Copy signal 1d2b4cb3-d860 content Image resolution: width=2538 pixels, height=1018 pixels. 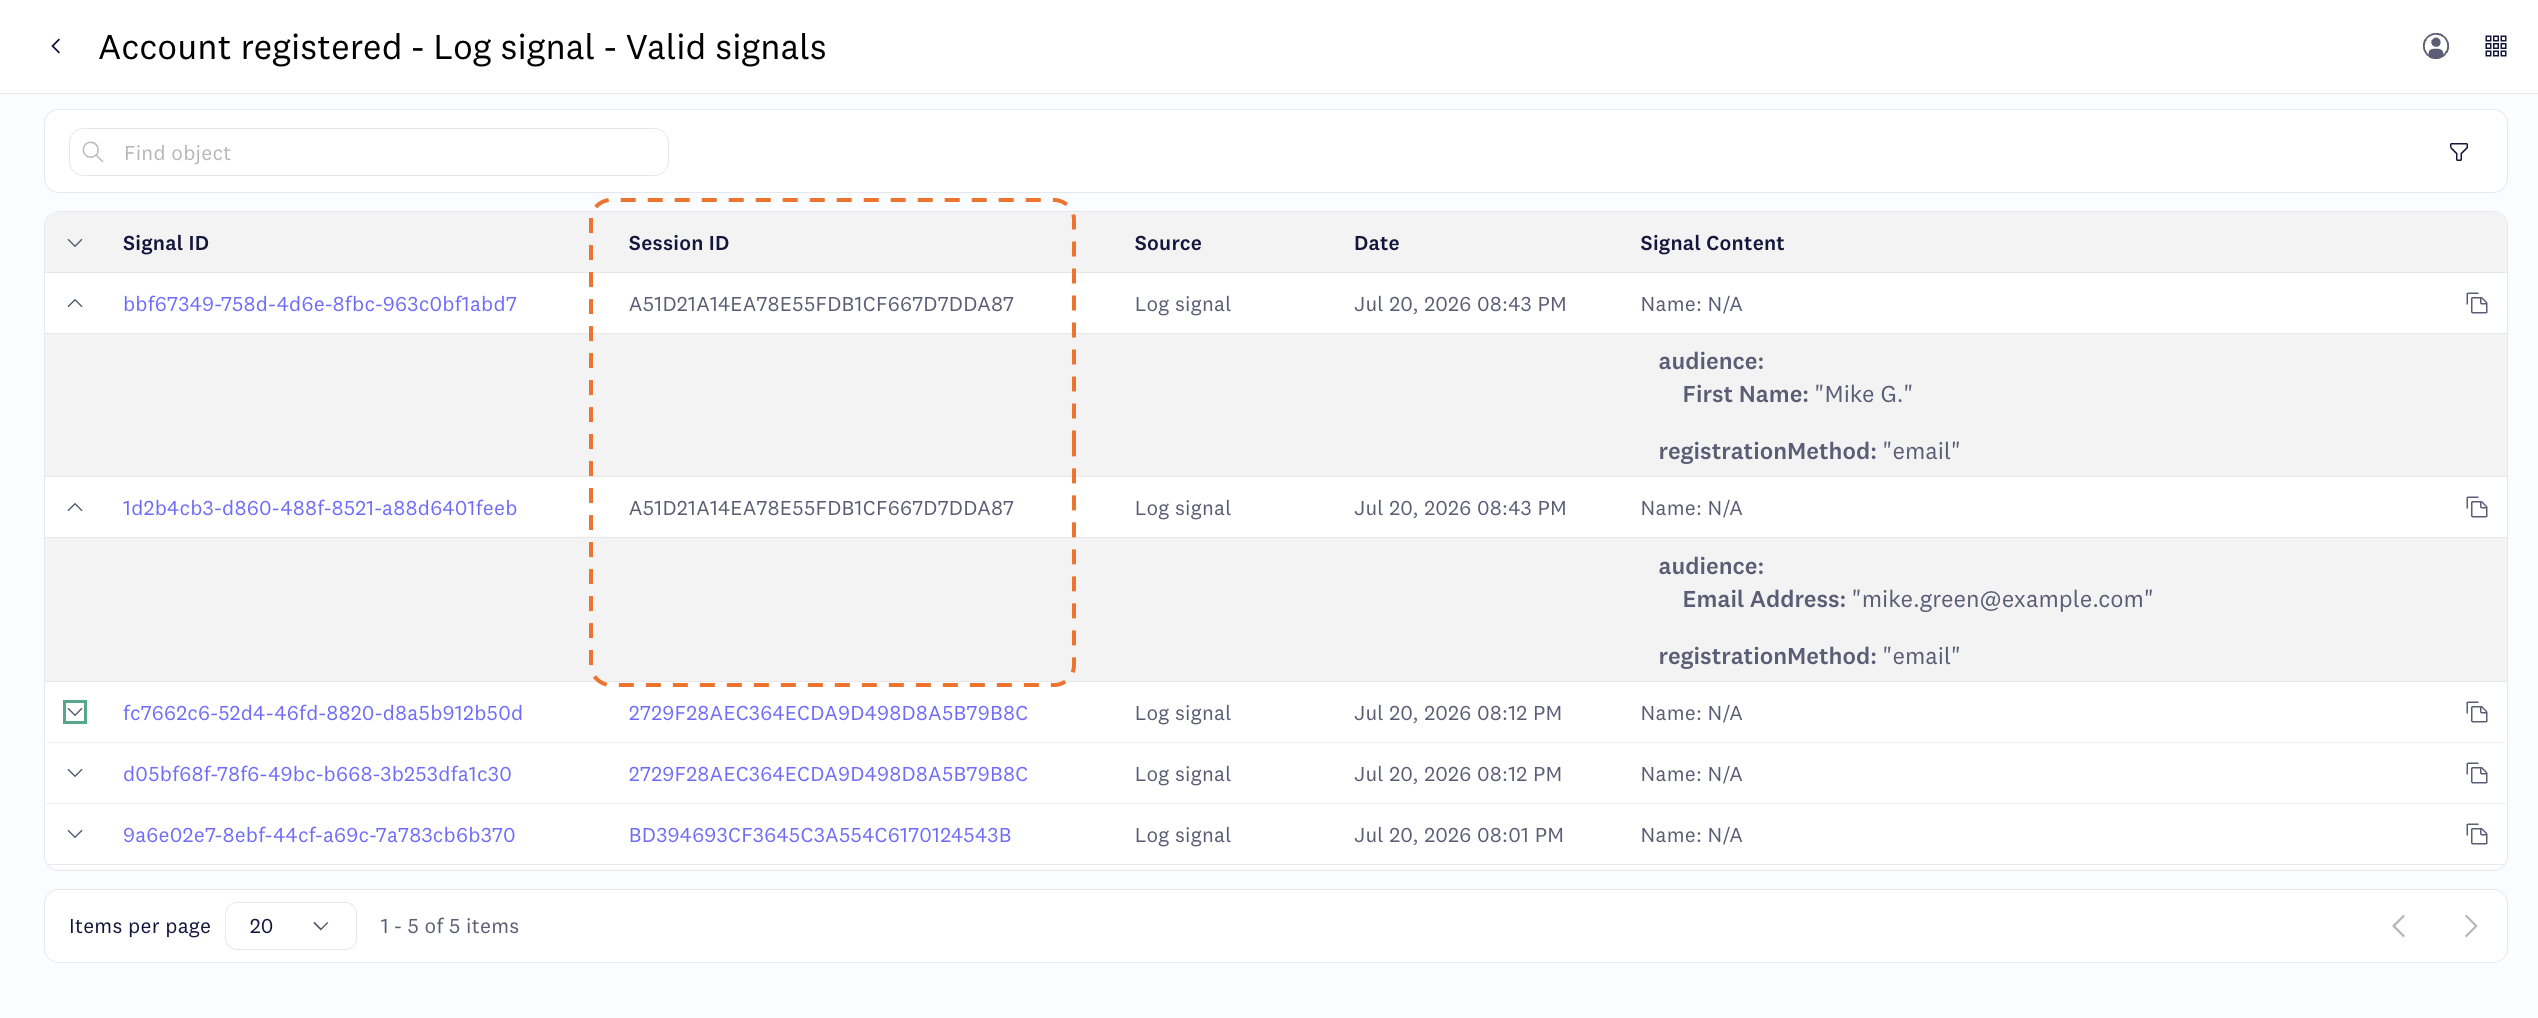[2476, 507]
